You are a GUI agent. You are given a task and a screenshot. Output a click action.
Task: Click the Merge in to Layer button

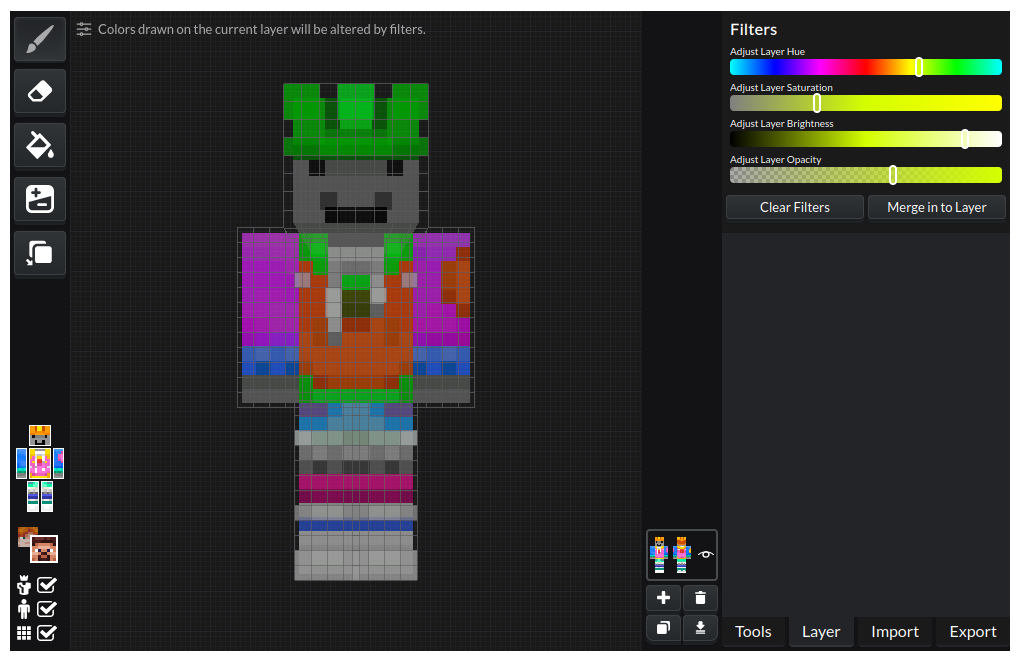click(x=936, y=207)
